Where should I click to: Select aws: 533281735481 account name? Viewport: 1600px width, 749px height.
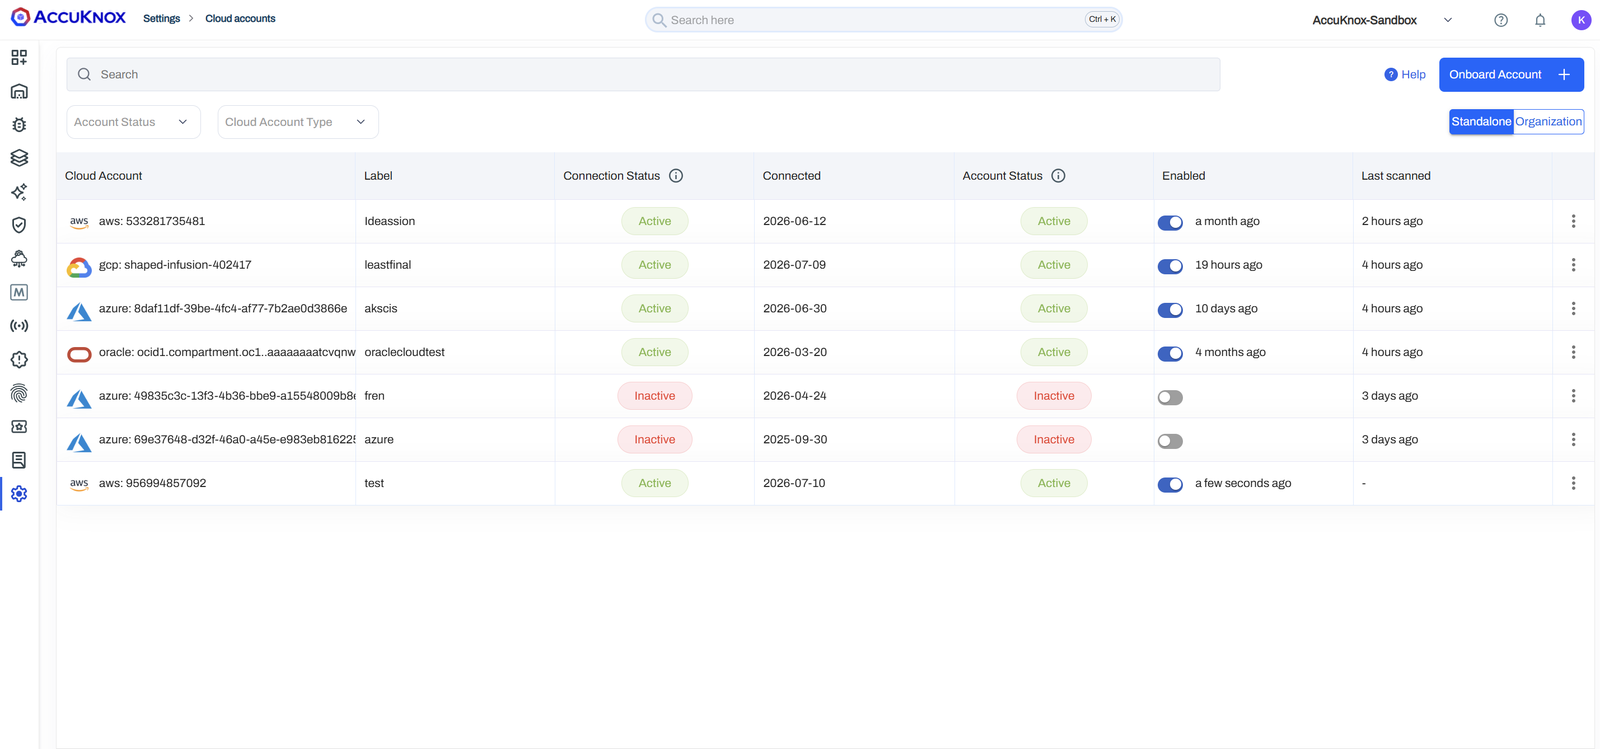click(152, 221)
